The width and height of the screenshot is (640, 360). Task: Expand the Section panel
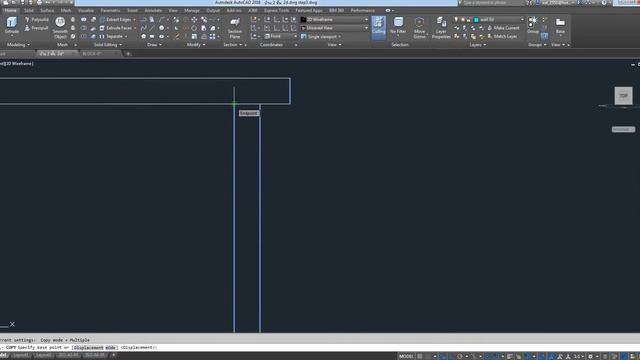(232, 45)
